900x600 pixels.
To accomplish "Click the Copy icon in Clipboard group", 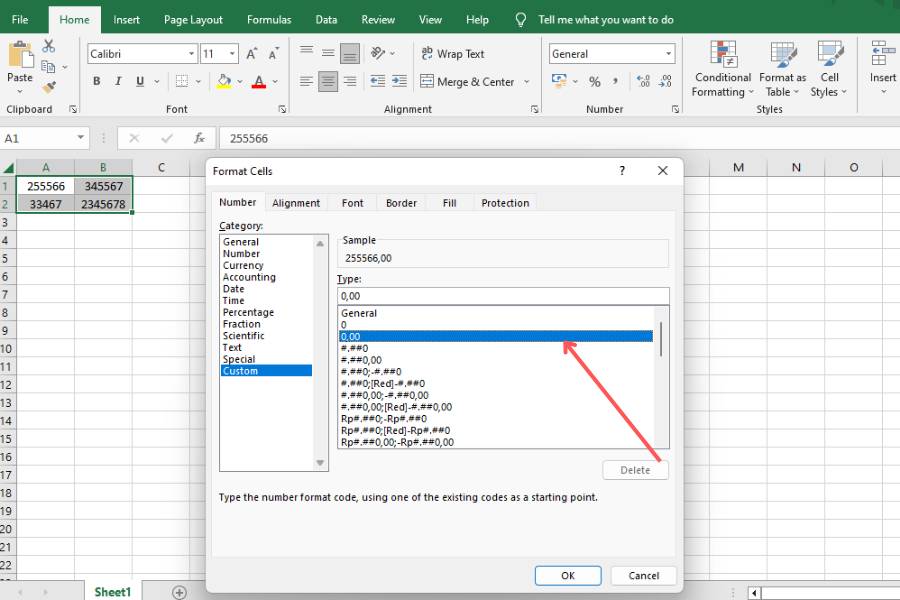I will tap(49, 67).
